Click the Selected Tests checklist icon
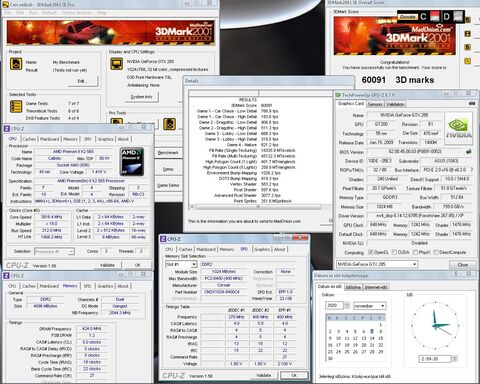Viewport: 480px width, 384px height. (x=16, y=107)
